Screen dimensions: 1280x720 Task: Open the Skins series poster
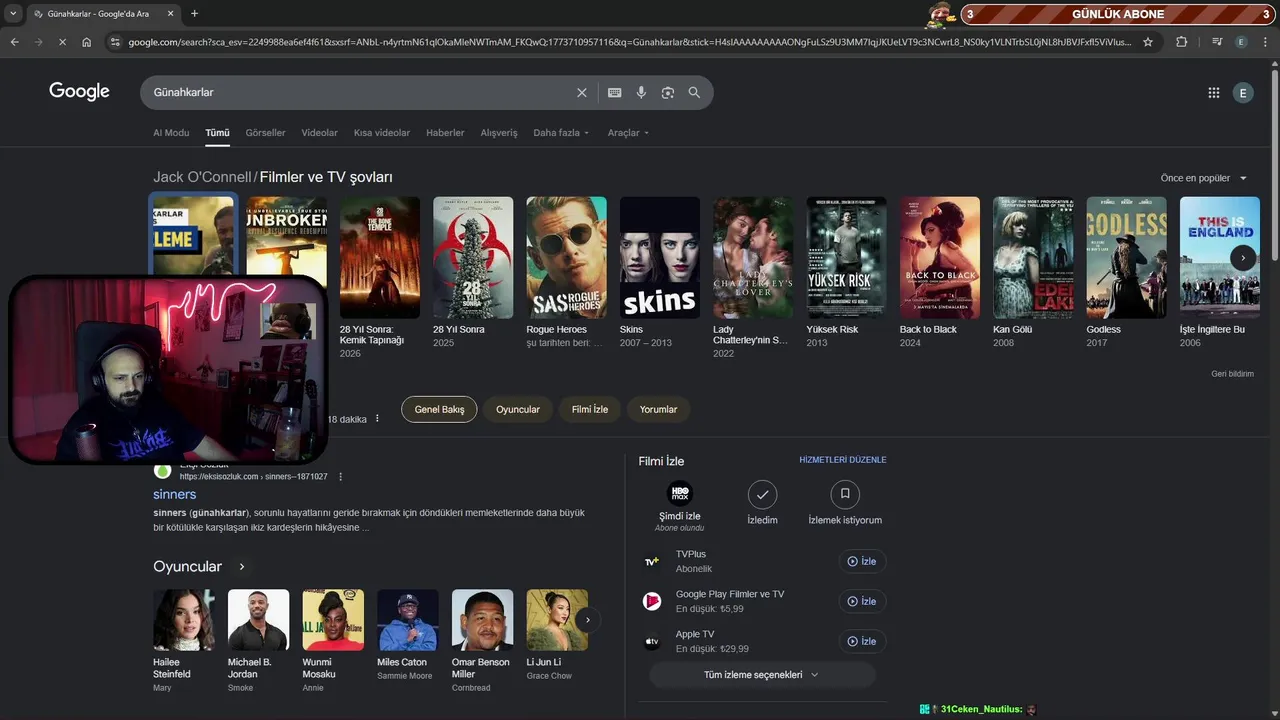click(x=660, y=257)
